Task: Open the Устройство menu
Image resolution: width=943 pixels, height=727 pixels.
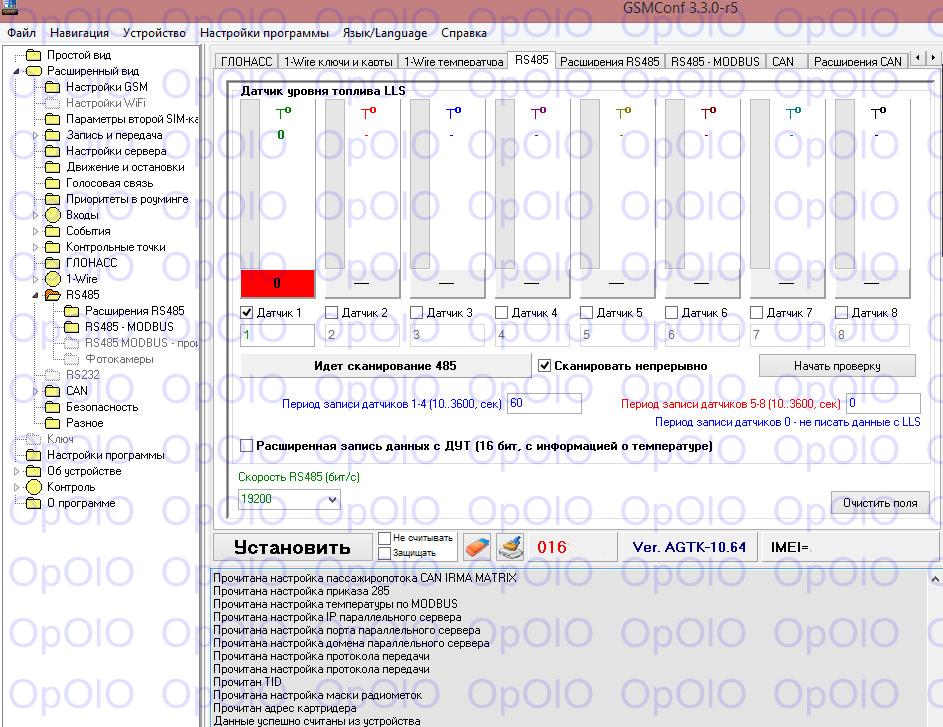Action: pyautogui.click(x=153, y=33)
